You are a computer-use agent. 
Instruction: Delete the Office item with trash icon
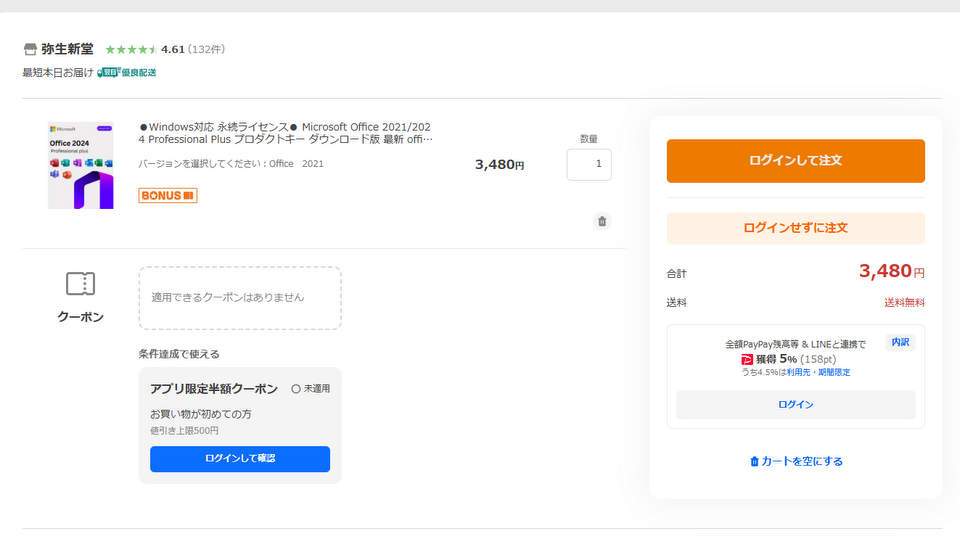point(602,221)
